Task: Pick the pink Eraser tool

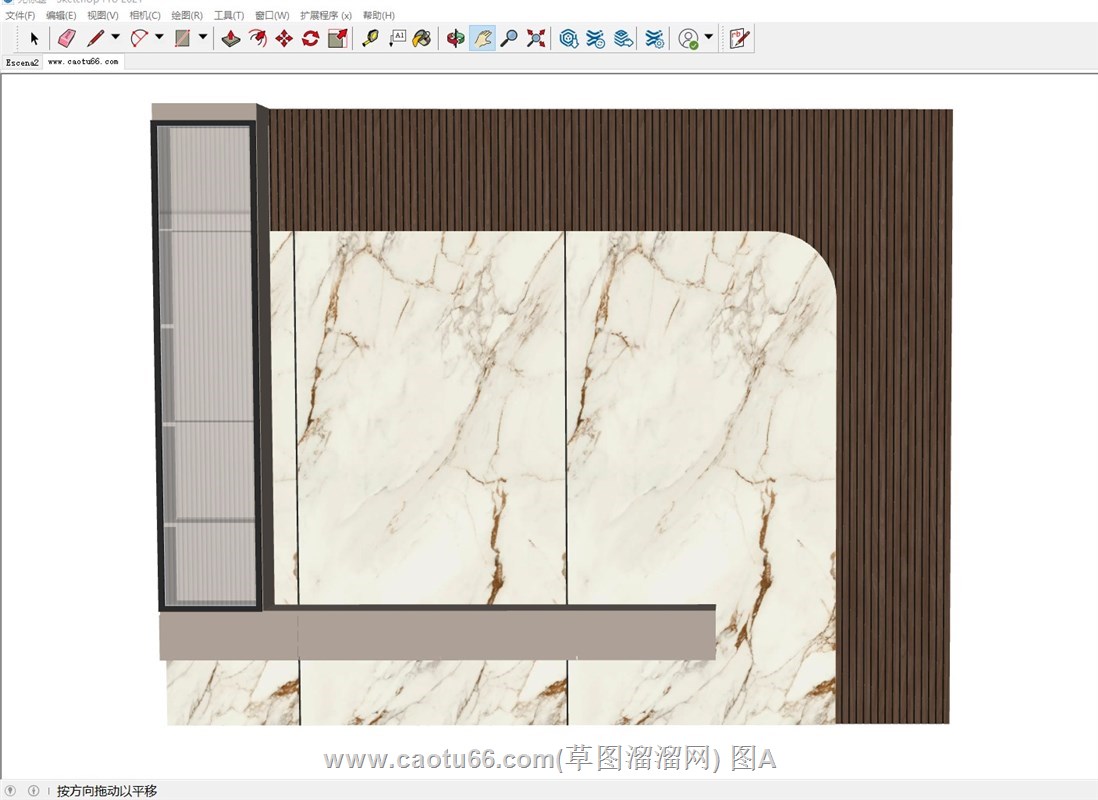Action: [67, 39]
